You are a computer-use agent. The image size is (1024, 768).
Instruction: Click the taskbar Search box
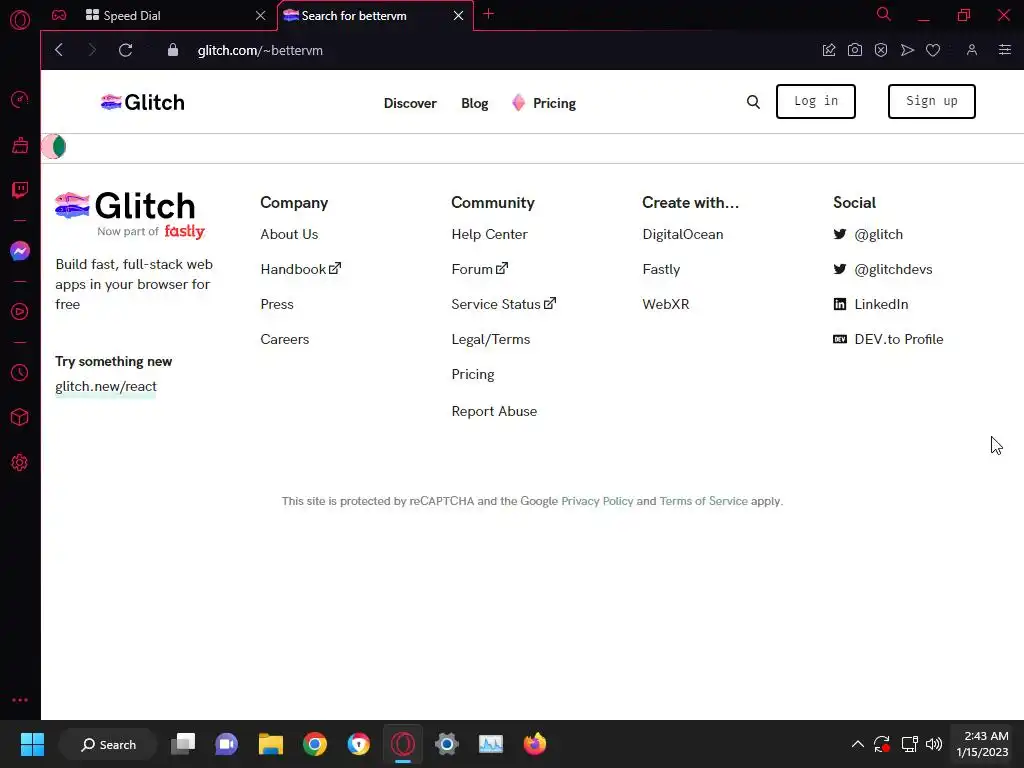point(108,744)
